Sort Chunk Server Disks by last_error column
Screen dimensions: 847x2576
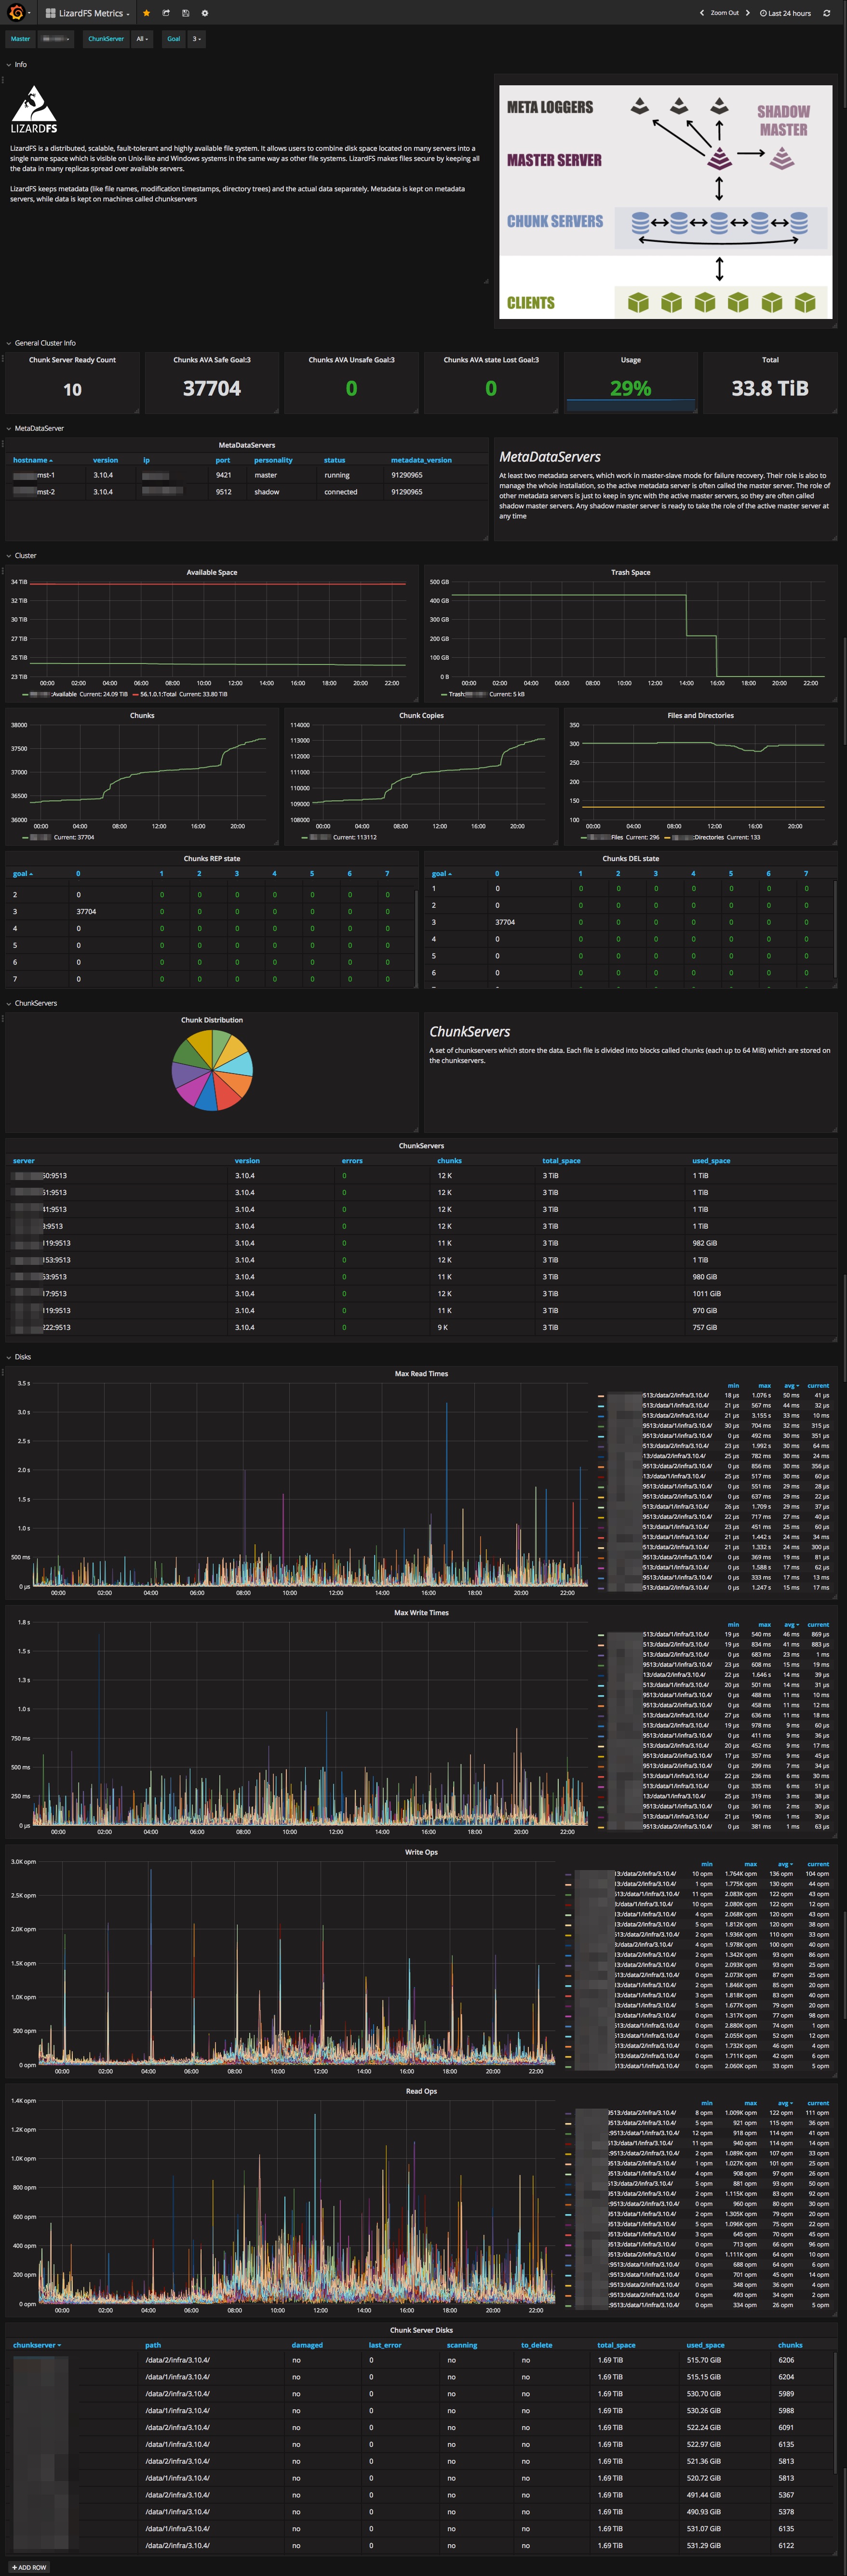pyautogui.click(x=385, y=2345)
